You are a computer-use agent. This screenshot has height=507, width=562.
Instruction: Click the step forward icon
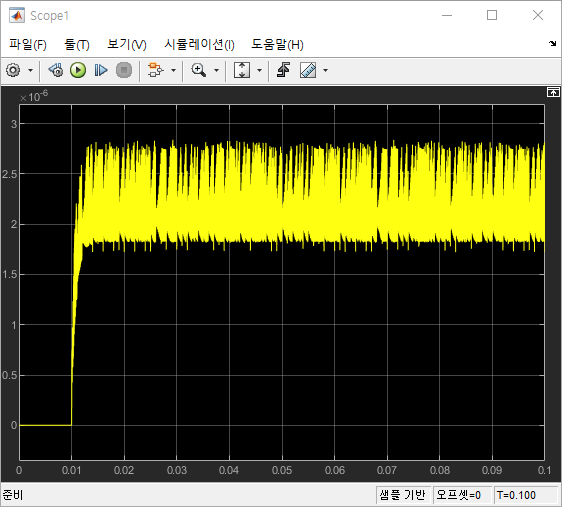101,70
